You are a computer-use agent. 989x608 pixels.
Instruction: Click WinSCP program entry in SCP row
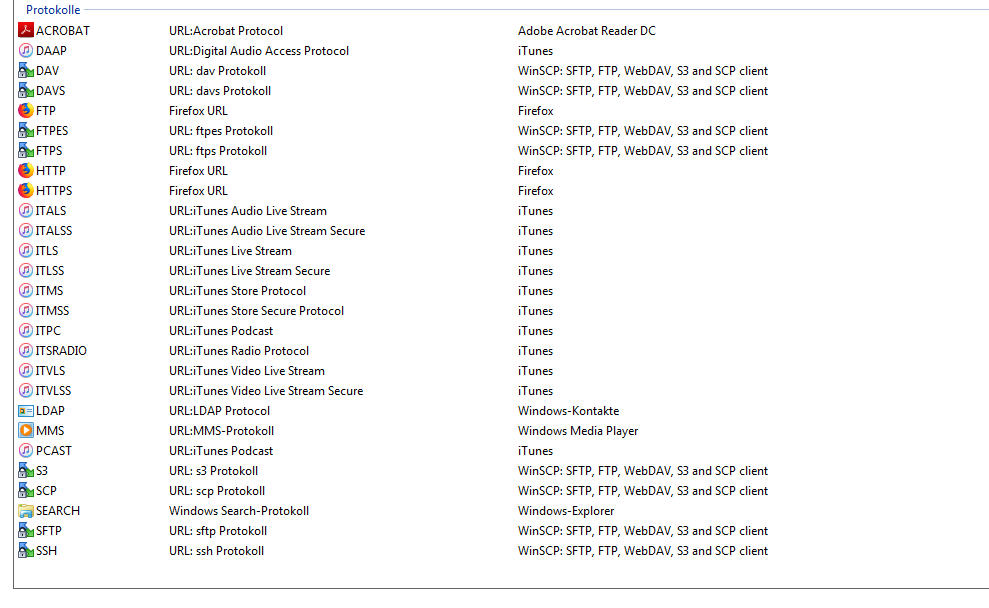point(643,491)
